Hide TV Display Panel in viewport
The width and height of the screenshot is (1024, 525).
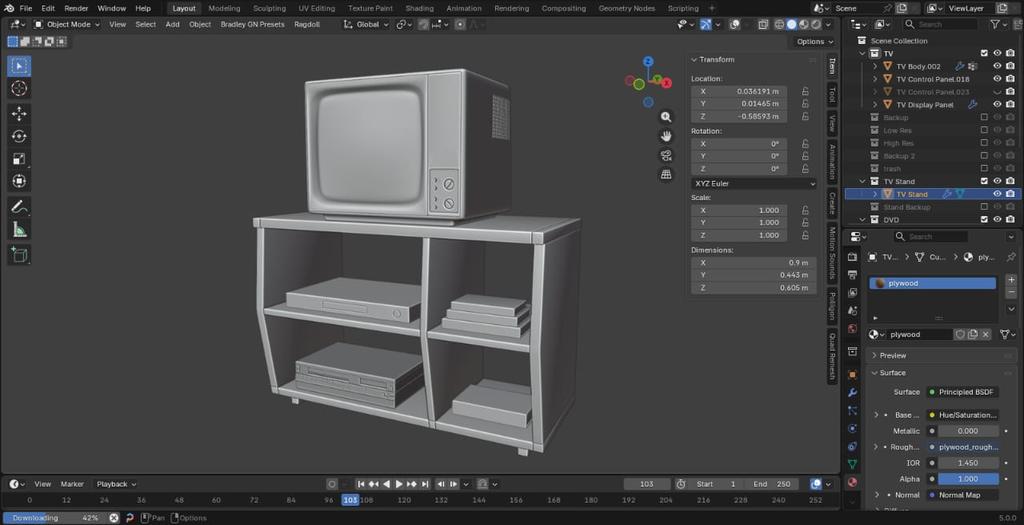pos(997,104)
